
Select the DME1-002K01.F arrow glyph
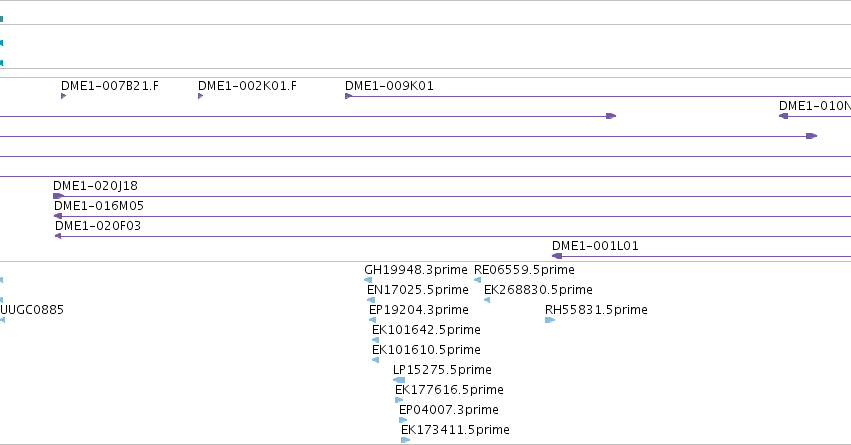[200, 96]
